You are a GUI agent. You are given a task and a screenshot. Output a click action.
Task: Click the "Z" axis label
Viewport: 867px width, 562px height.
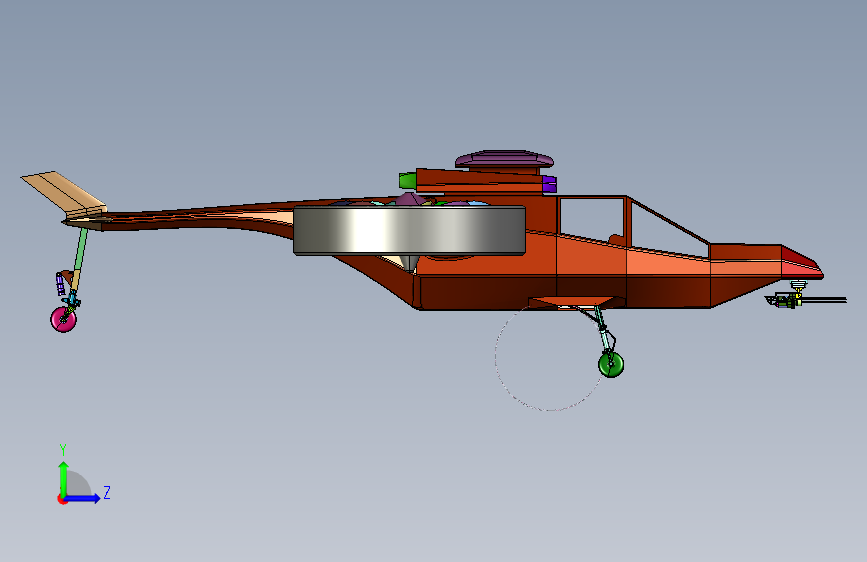(x=107, y=492)
